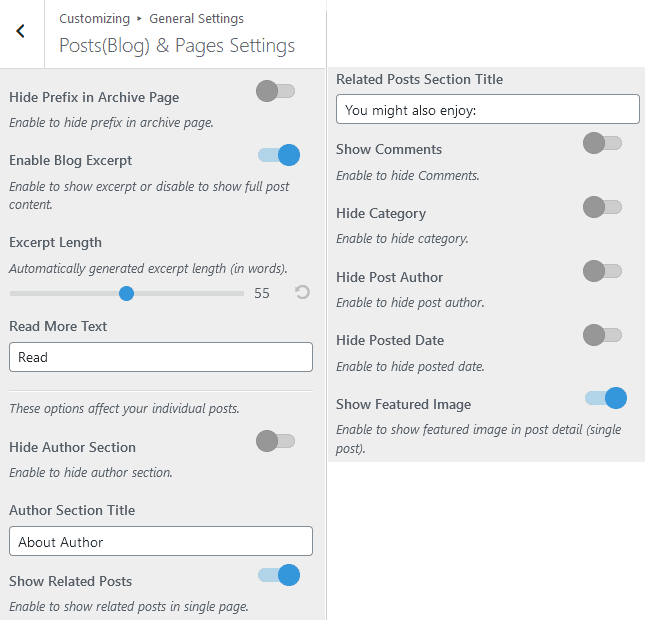Turn off Show Featured Image switch
The image size is (645, 620).
(606, 398)
